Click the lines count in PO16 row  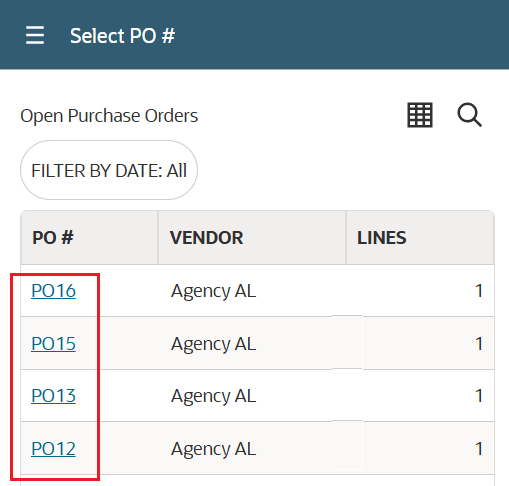point(479,291)
